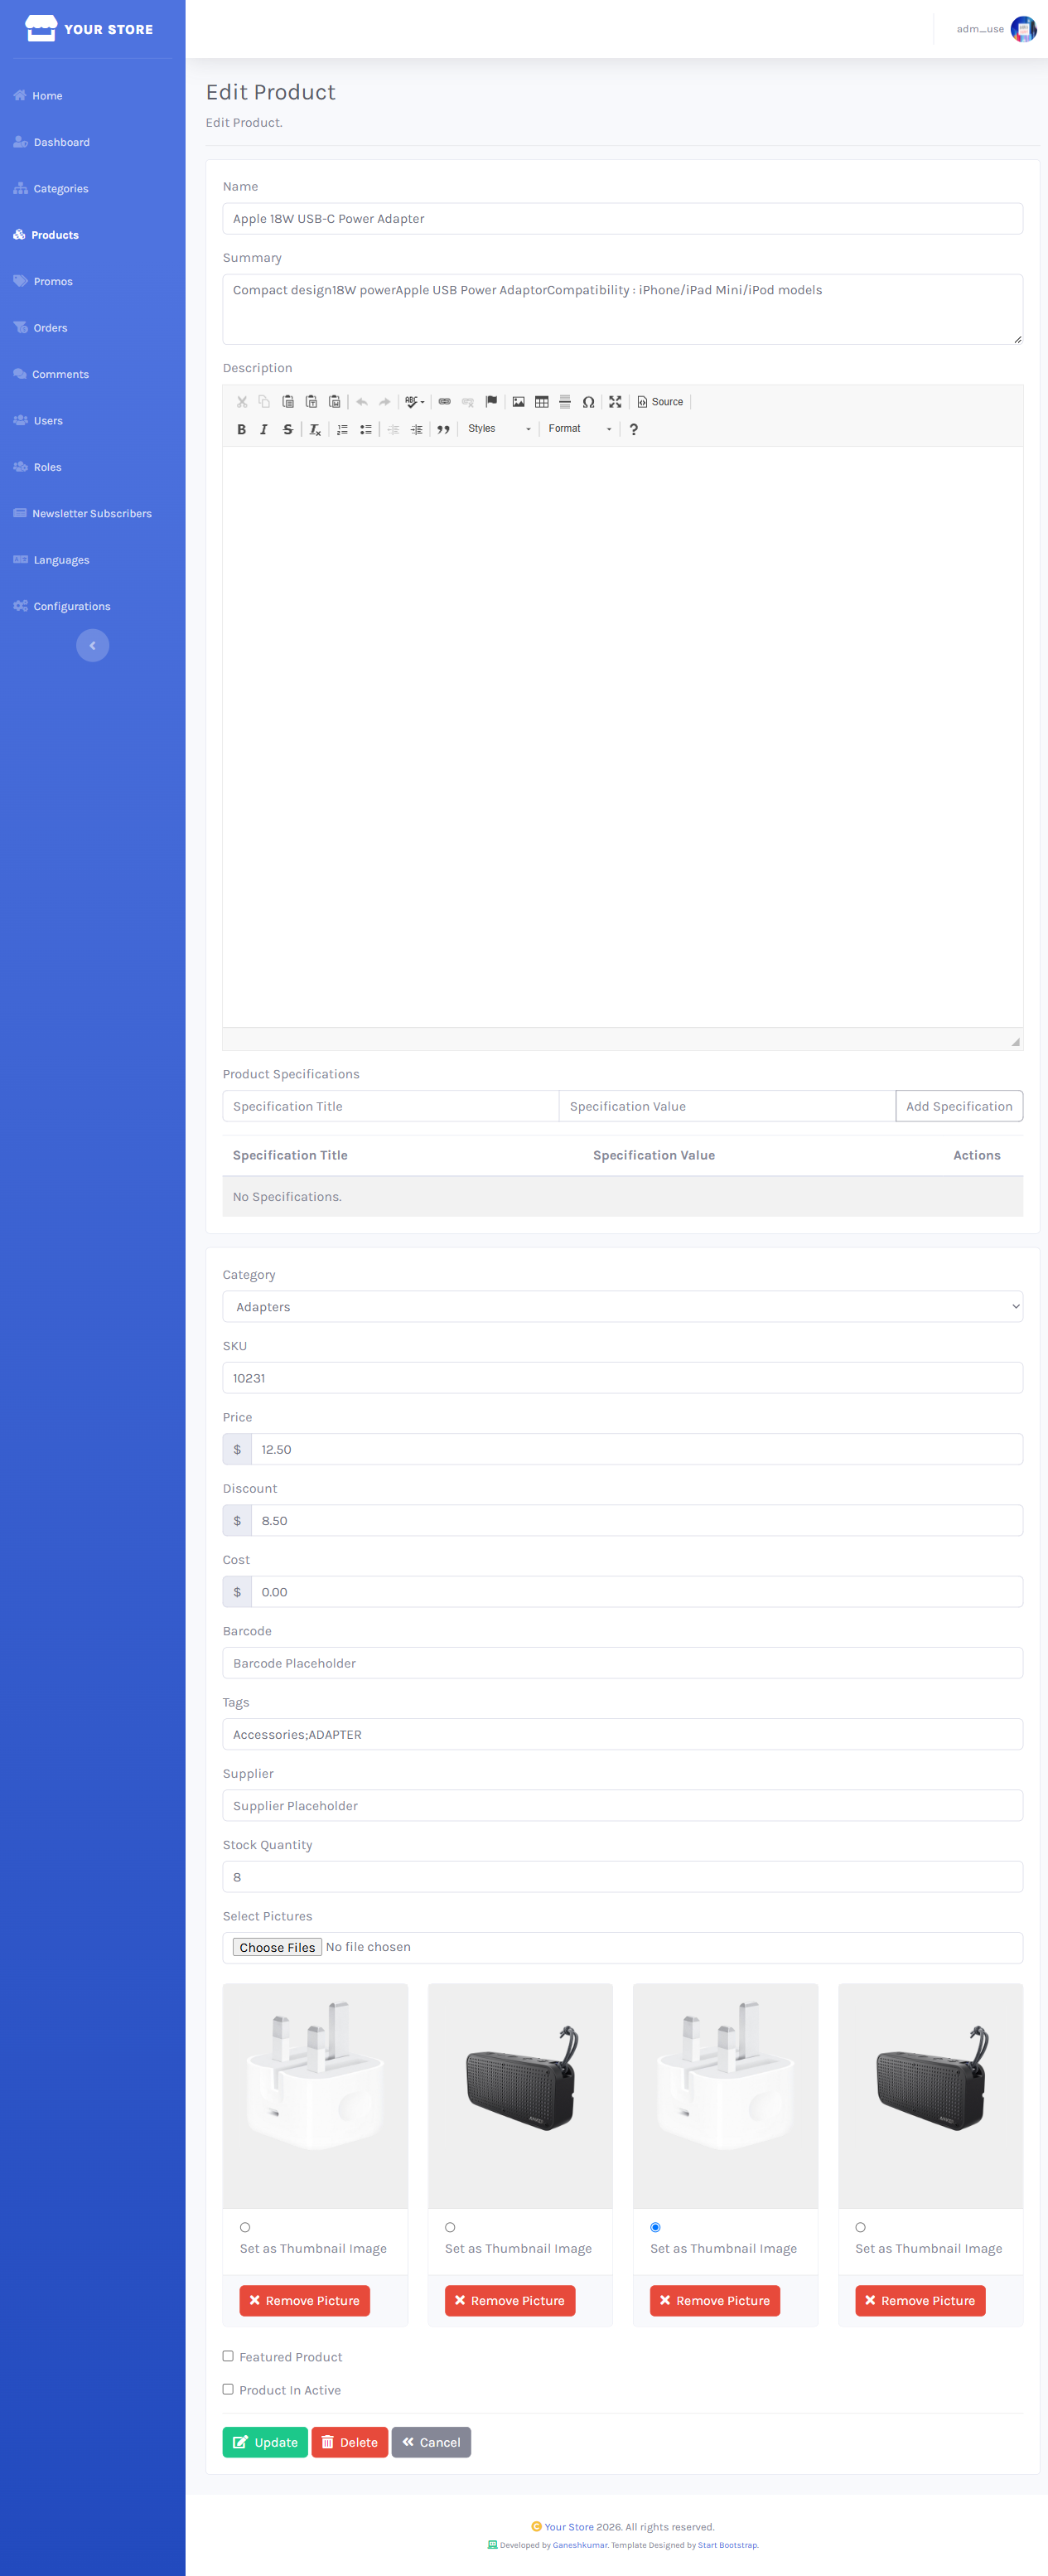Click Paste from Word icon
Viewport: 1048px width, 2576px height.
334,402
